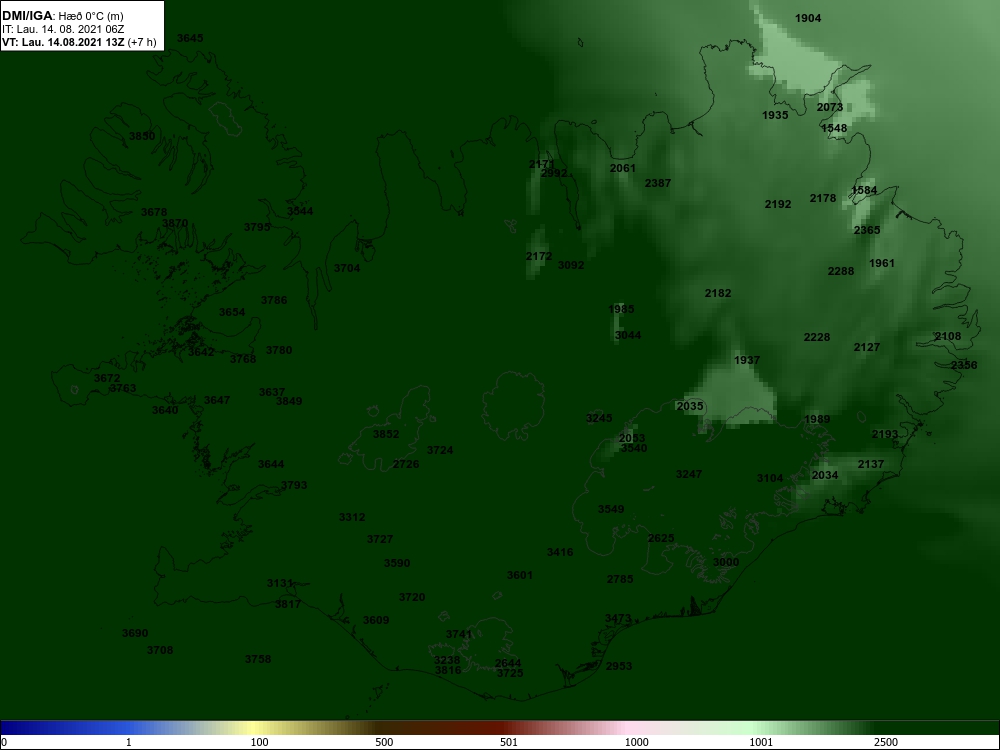Screen dimensions: 1000x750
Task: Click the map value '2061'
Action: [623, 168]
